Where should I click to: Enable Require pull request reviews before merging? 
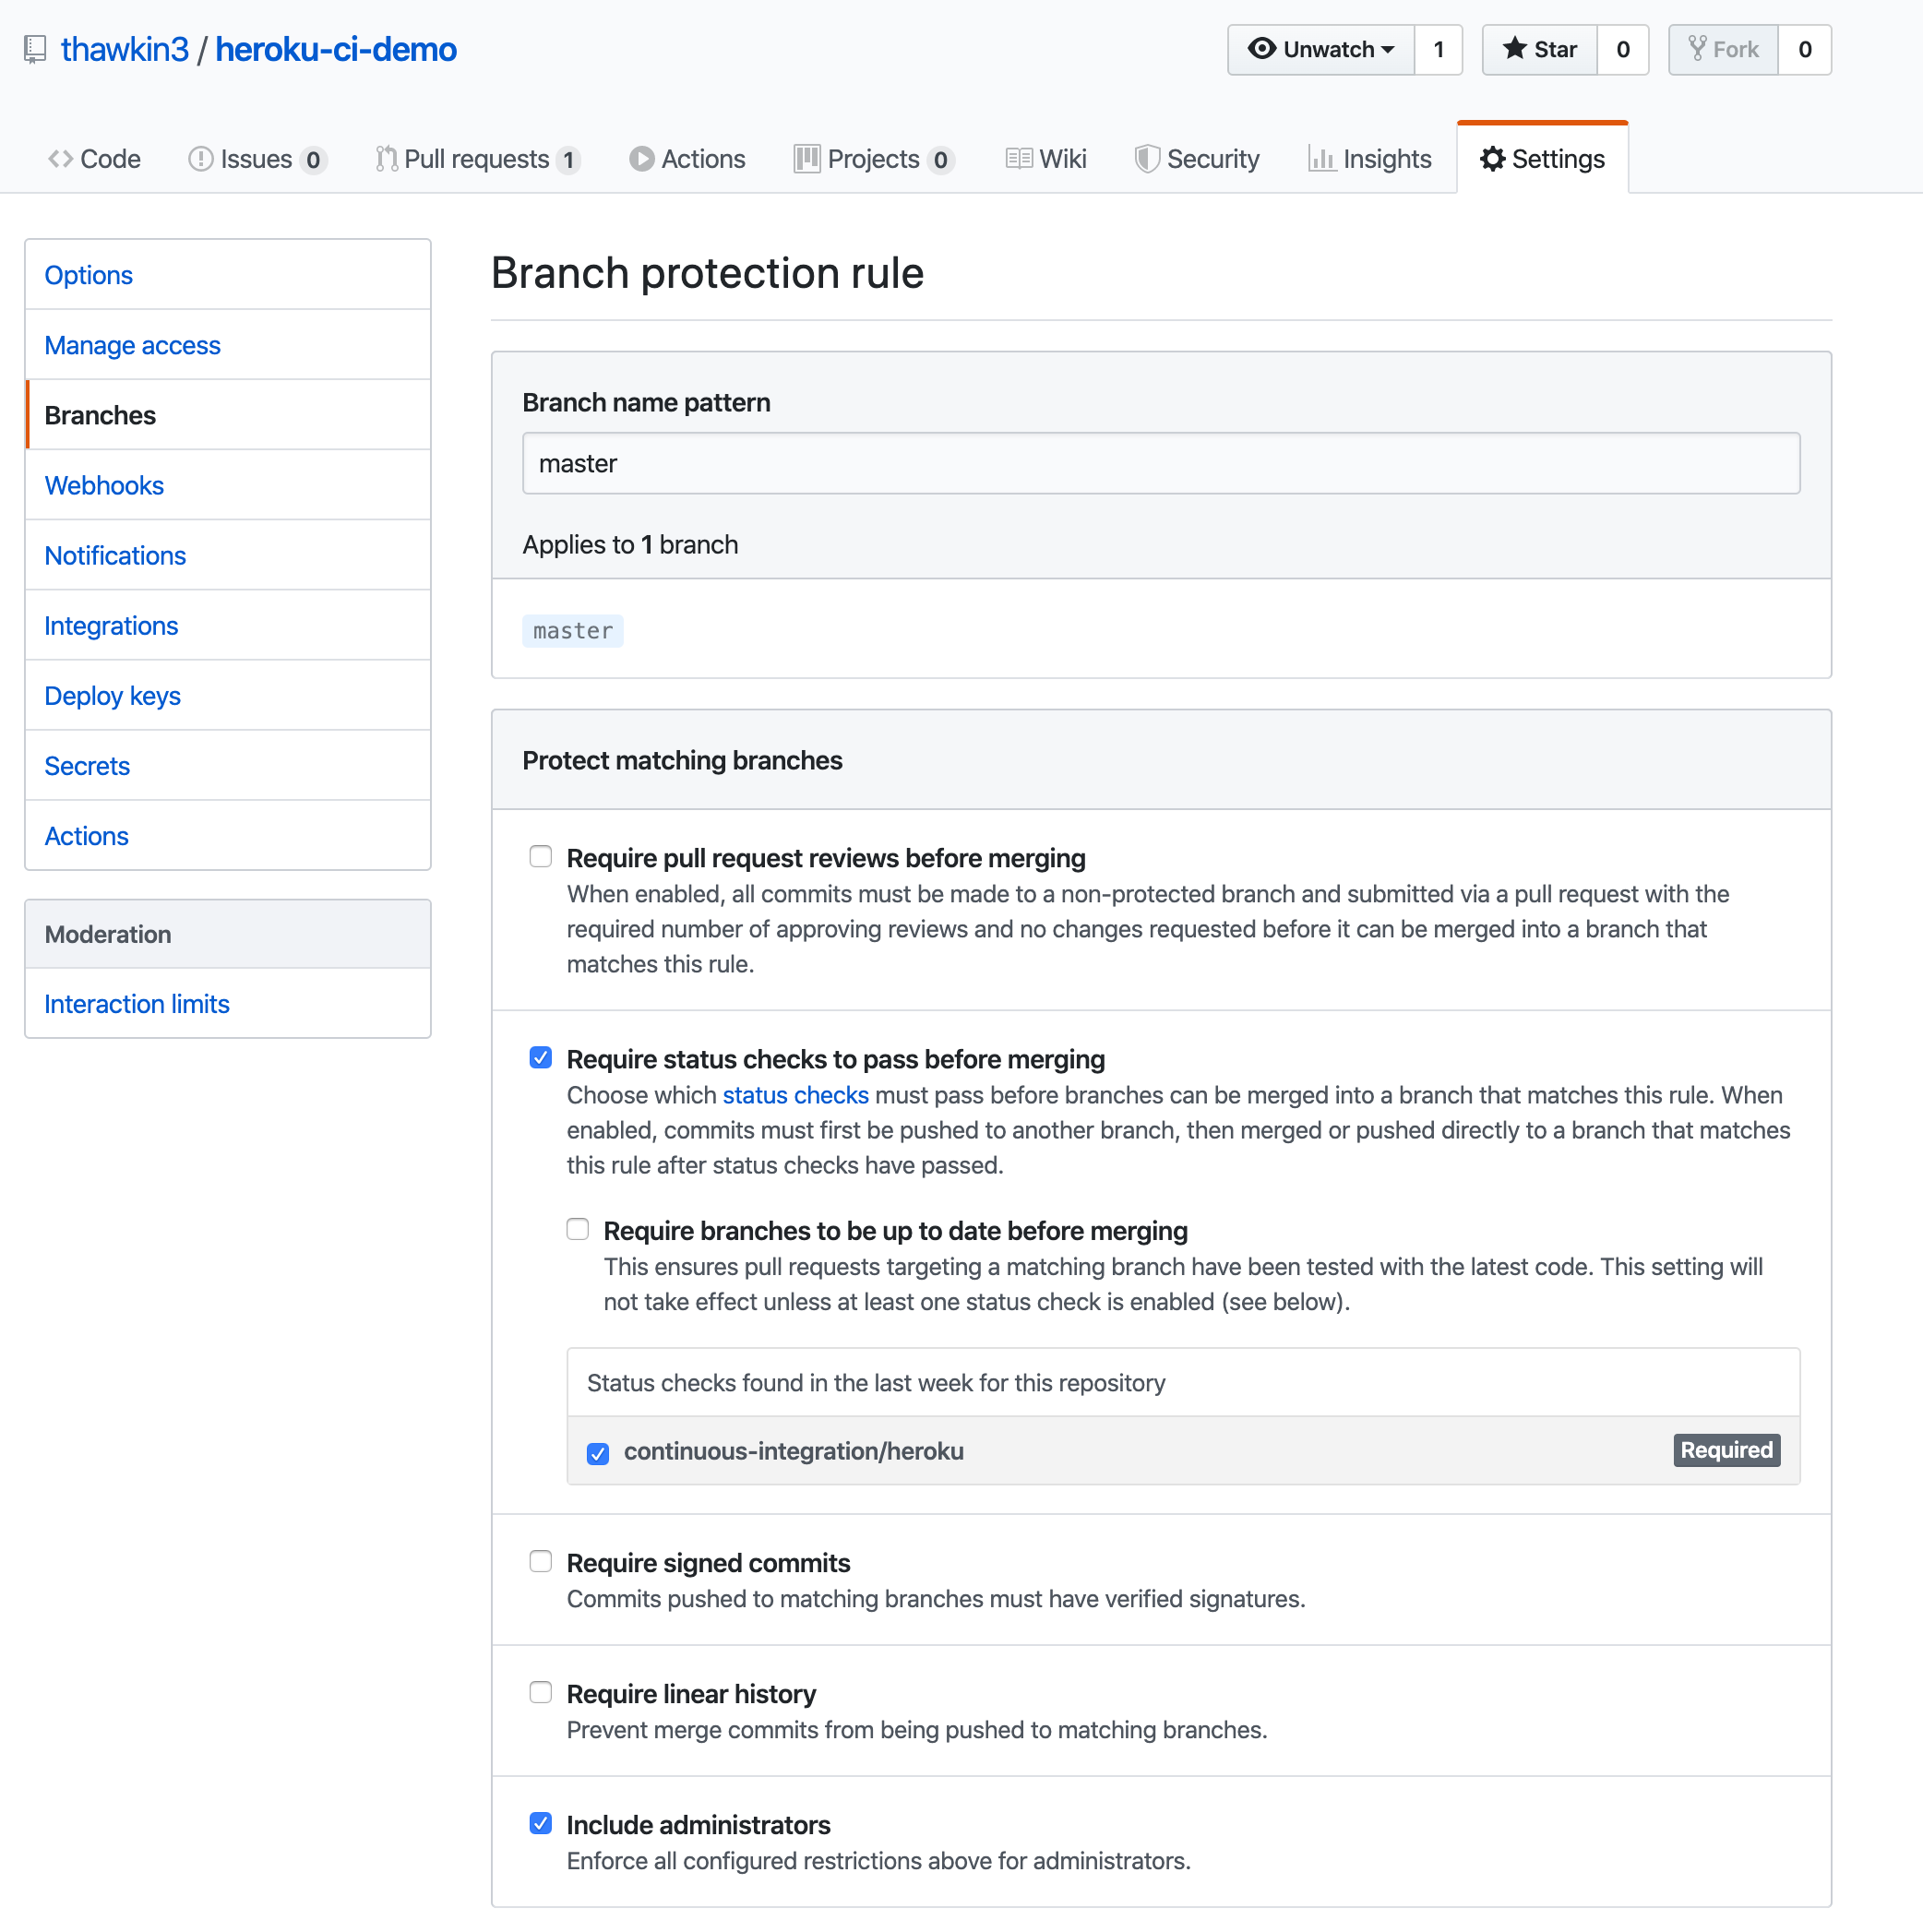pos(540,857)
